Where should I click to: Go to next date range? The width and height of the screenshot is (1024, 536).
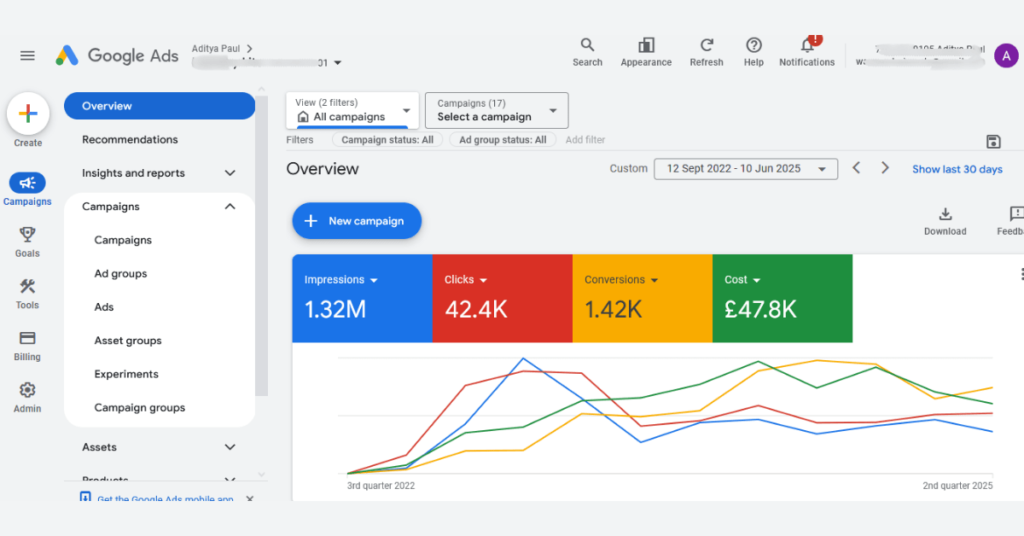point(885,168)
